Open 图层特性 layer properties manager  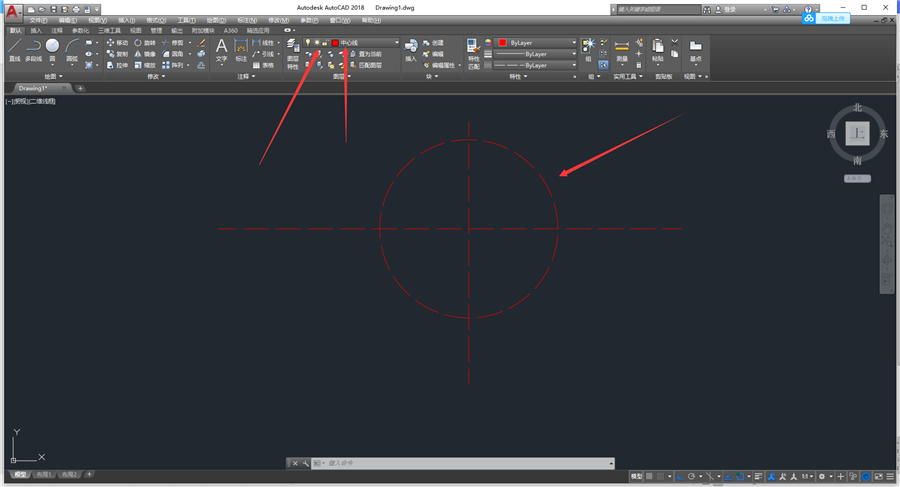[x=293, y=54]
